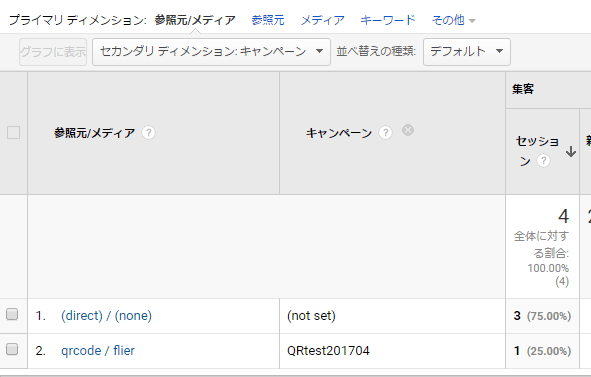Toggle the select-all rows checkbox
591x377 pixels.
(14, 133)
